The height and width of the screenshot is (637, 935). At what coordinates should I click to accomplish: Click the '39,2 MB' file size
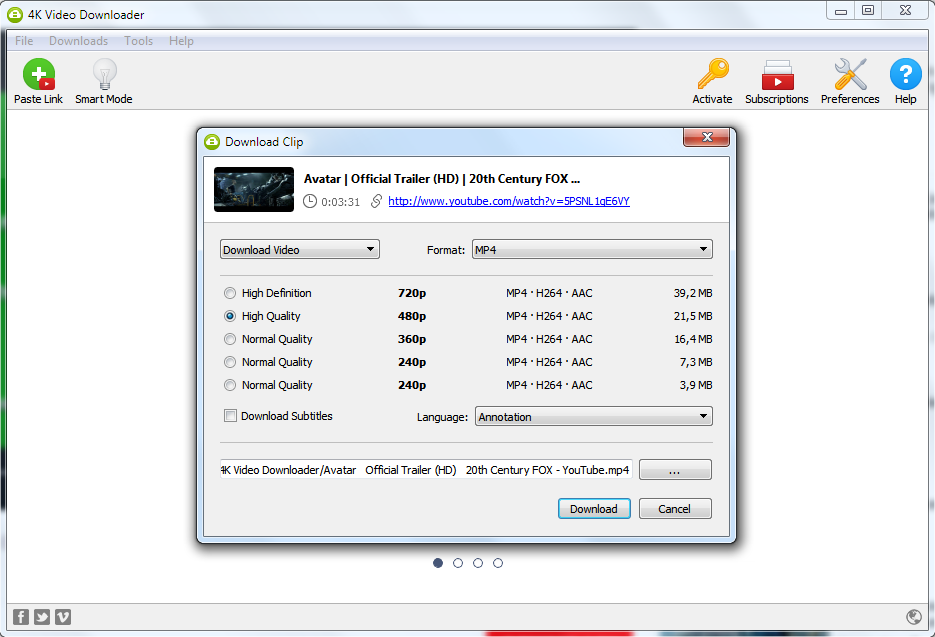tap(693, 293)
